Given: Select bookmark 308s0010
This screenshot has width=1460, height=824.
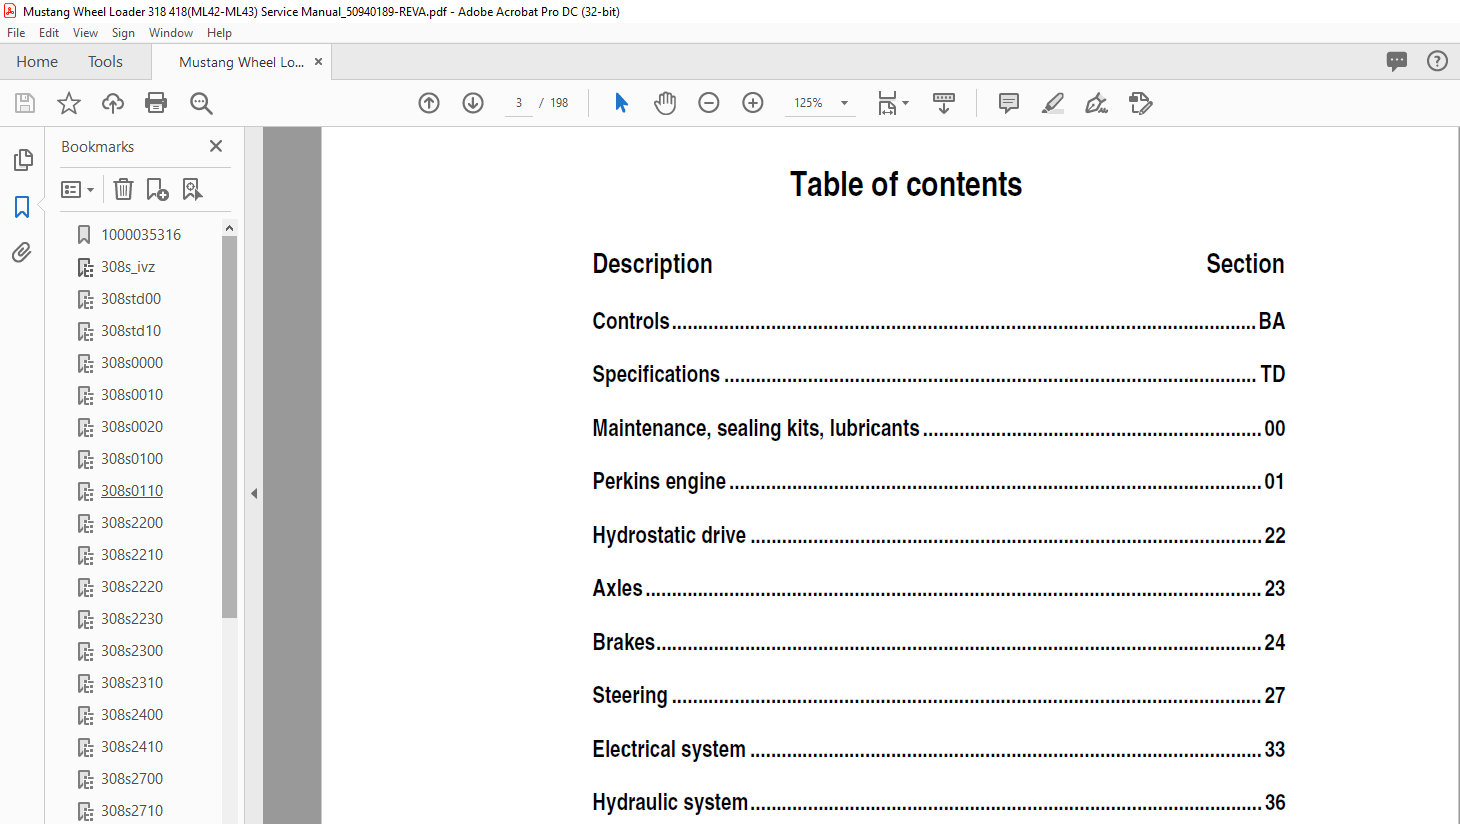Looking at the screenshot, I should point(132,395).
